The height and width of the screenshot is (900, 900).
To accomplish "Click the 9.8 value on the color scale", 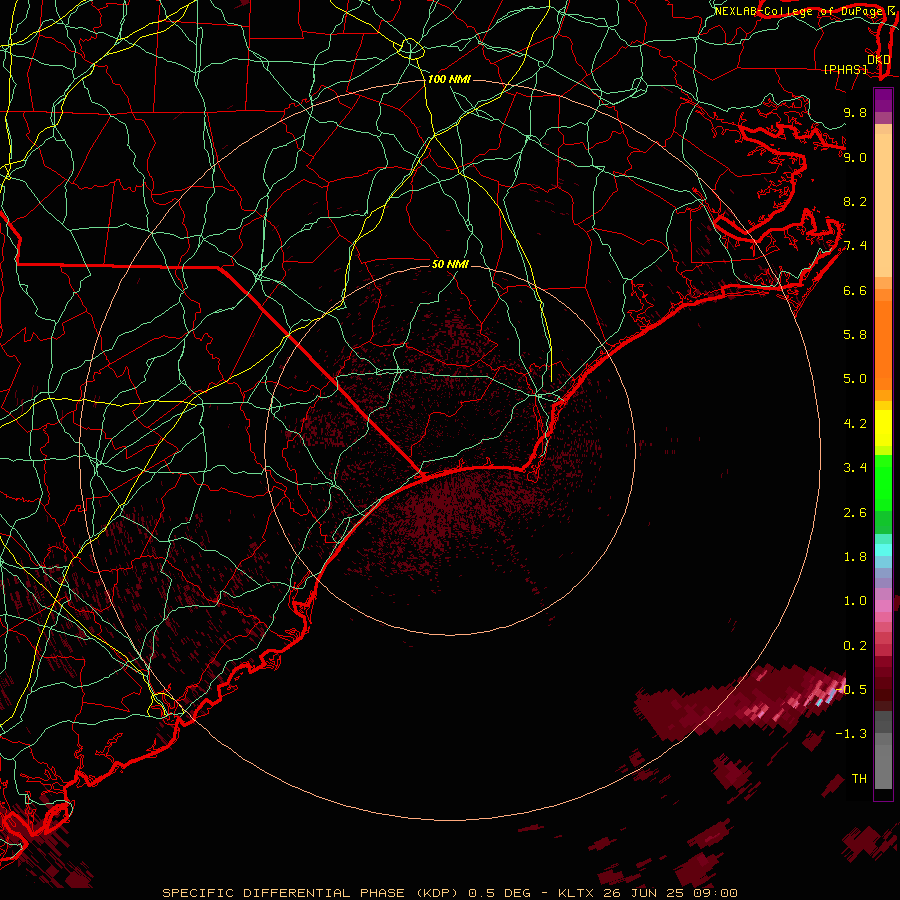I will tap(855, 112).
